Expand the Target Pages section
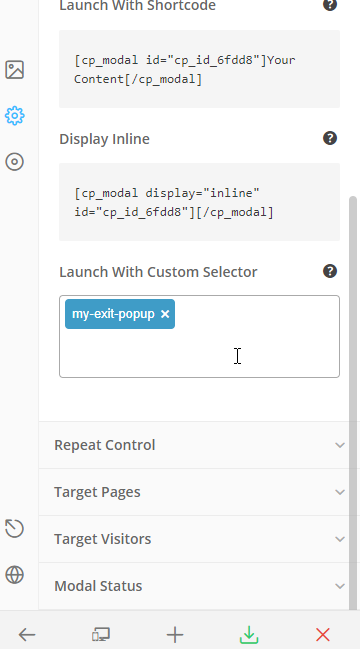This screenshot has width=360, height=649. point(199,492)
